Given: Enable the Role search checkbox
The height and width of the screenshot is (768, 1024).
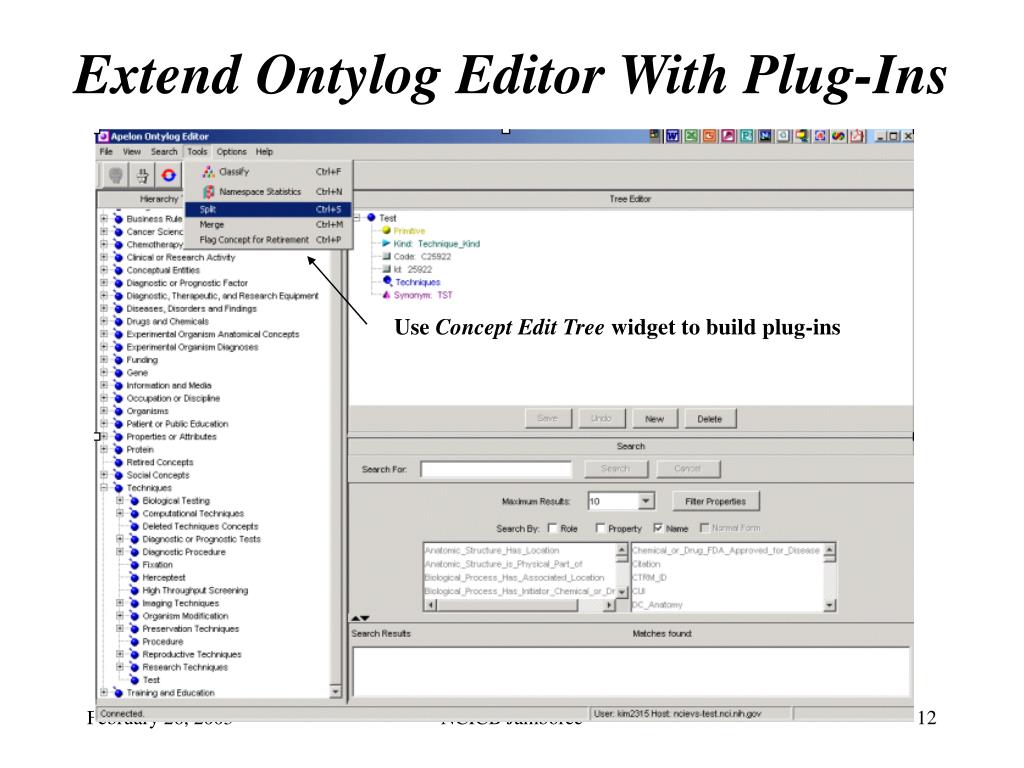Looking at the screenshot, I should click(552, 528).
